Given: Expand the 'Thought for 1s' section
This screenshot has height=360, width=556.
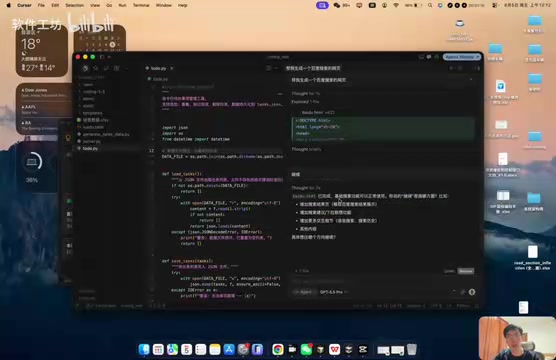Looking at the screenshot, I should (306, 94).
